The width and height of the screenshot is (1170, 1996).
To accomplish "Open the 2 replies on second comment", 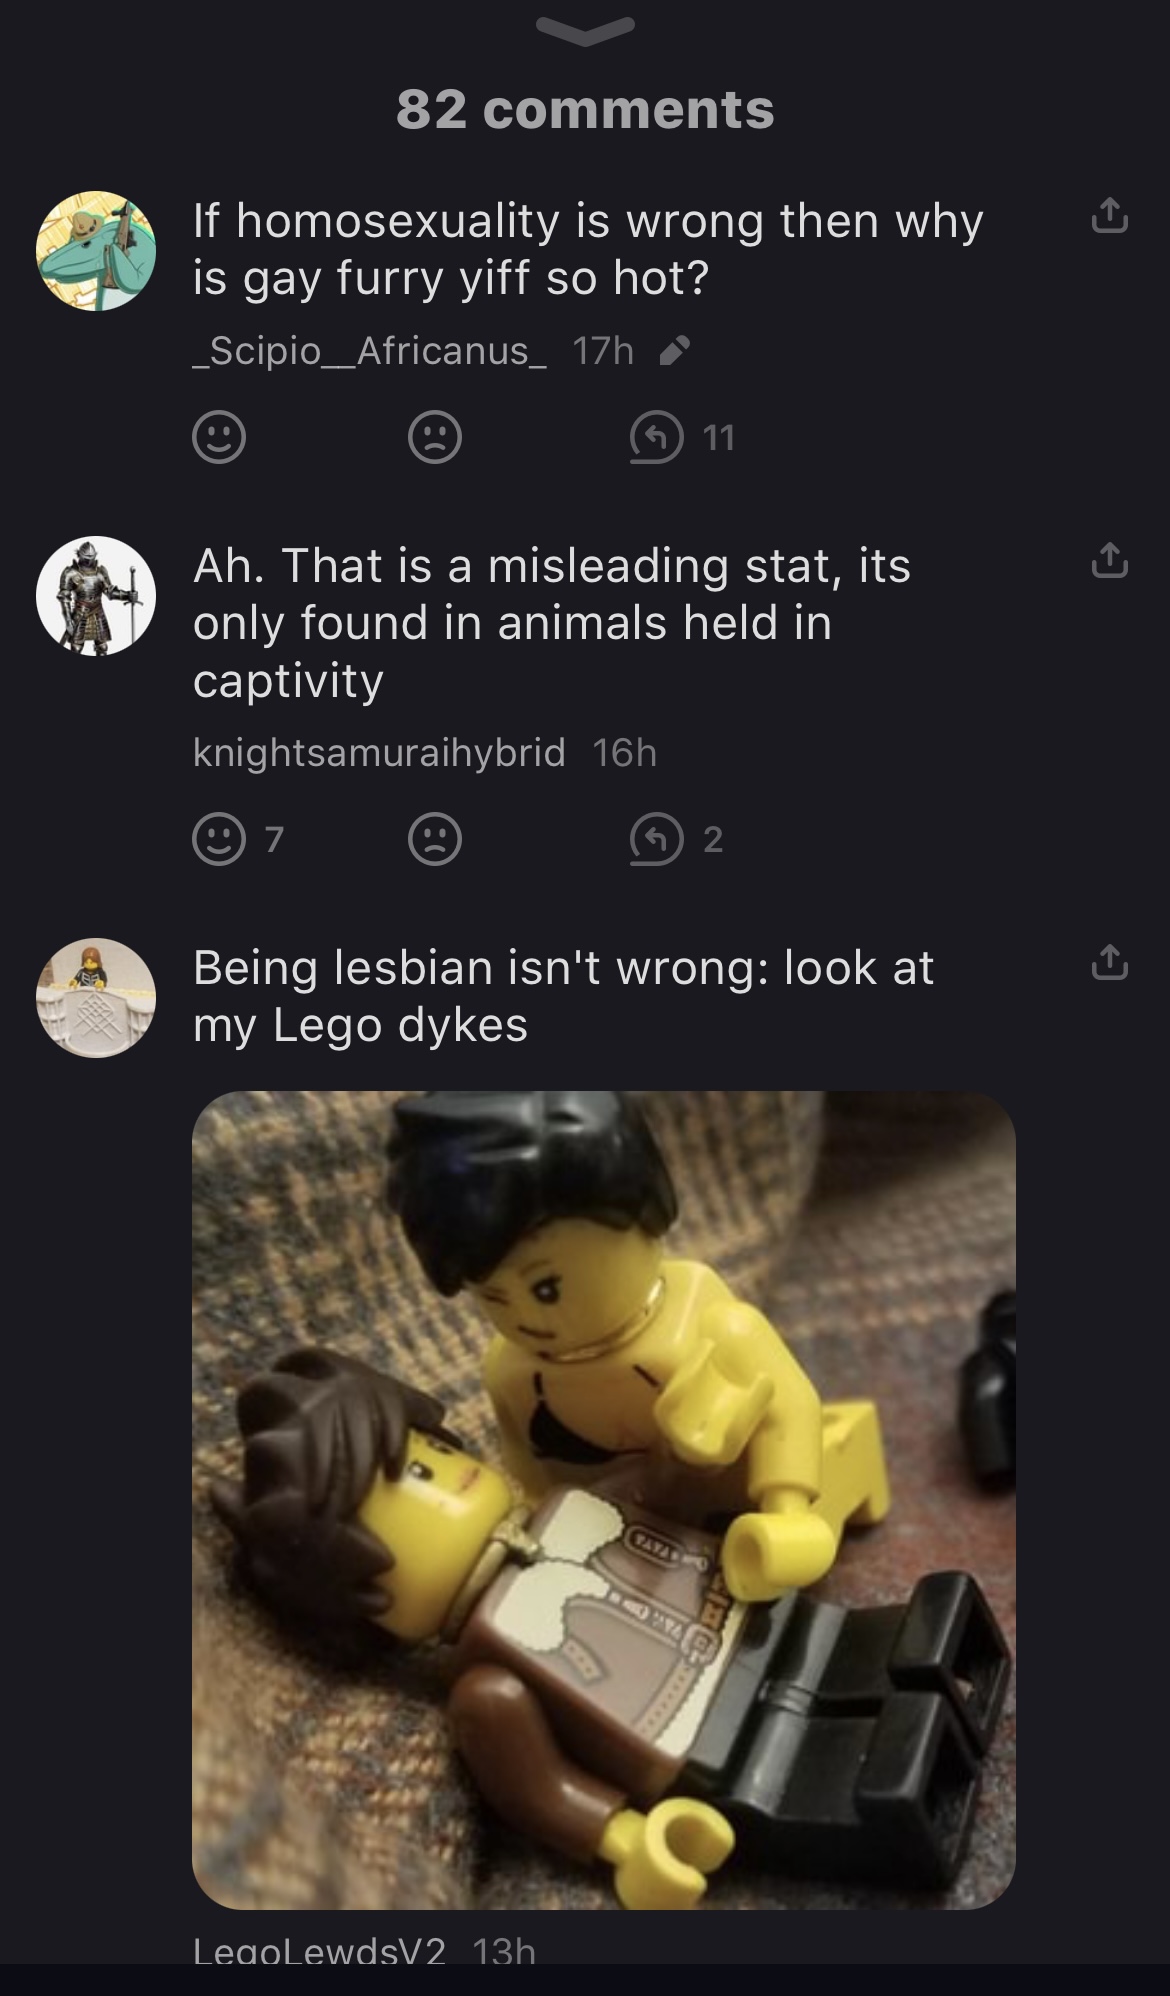I will pos(676,839).
